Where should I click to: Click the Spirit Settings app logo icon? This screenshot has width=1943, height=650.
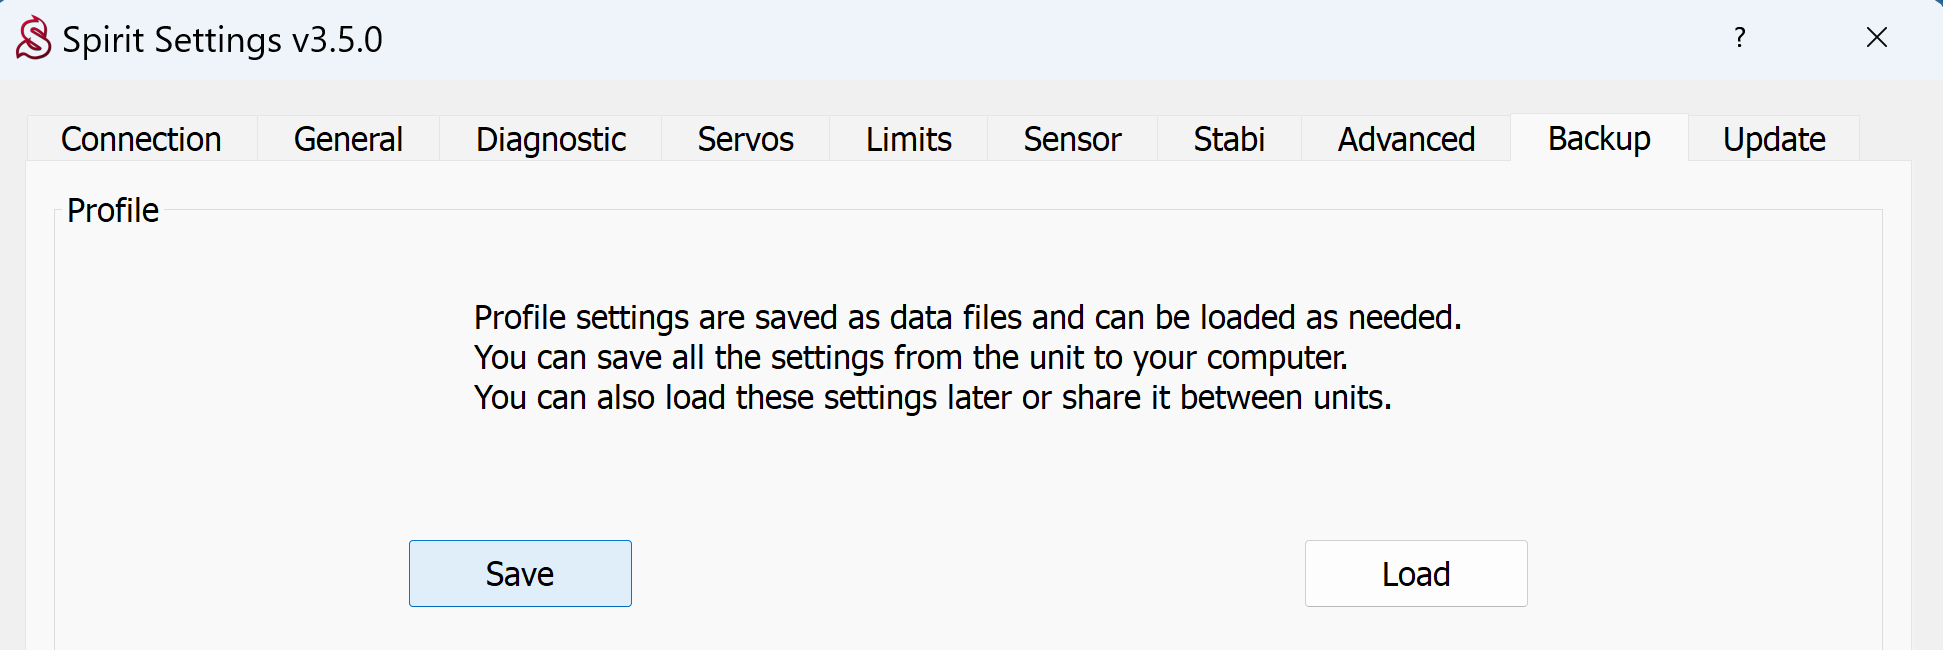pyautogui.click(x=33, y=39)
